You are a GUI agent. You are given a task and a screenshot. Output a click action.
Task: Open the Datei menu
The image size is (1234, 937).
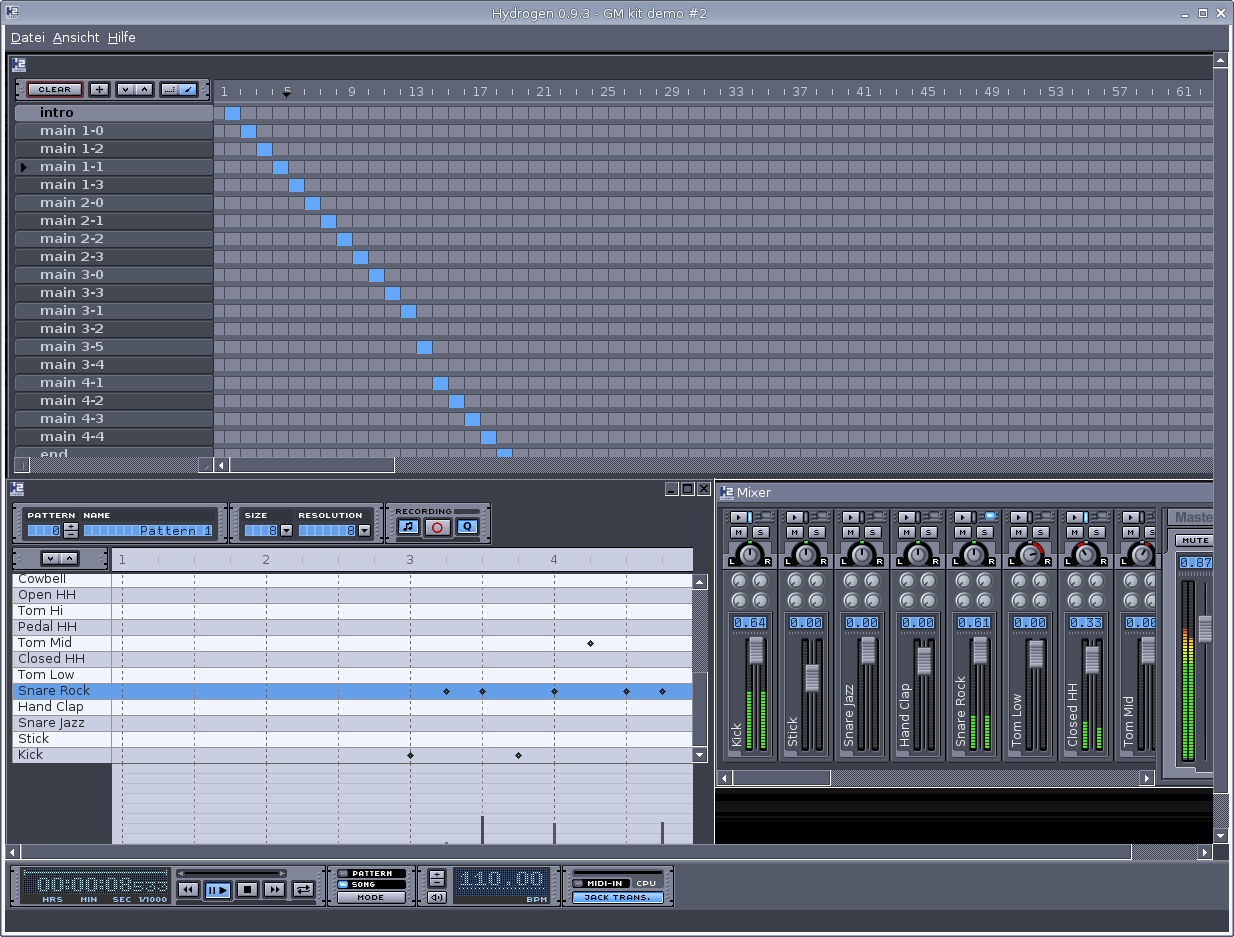click(28, 37)
